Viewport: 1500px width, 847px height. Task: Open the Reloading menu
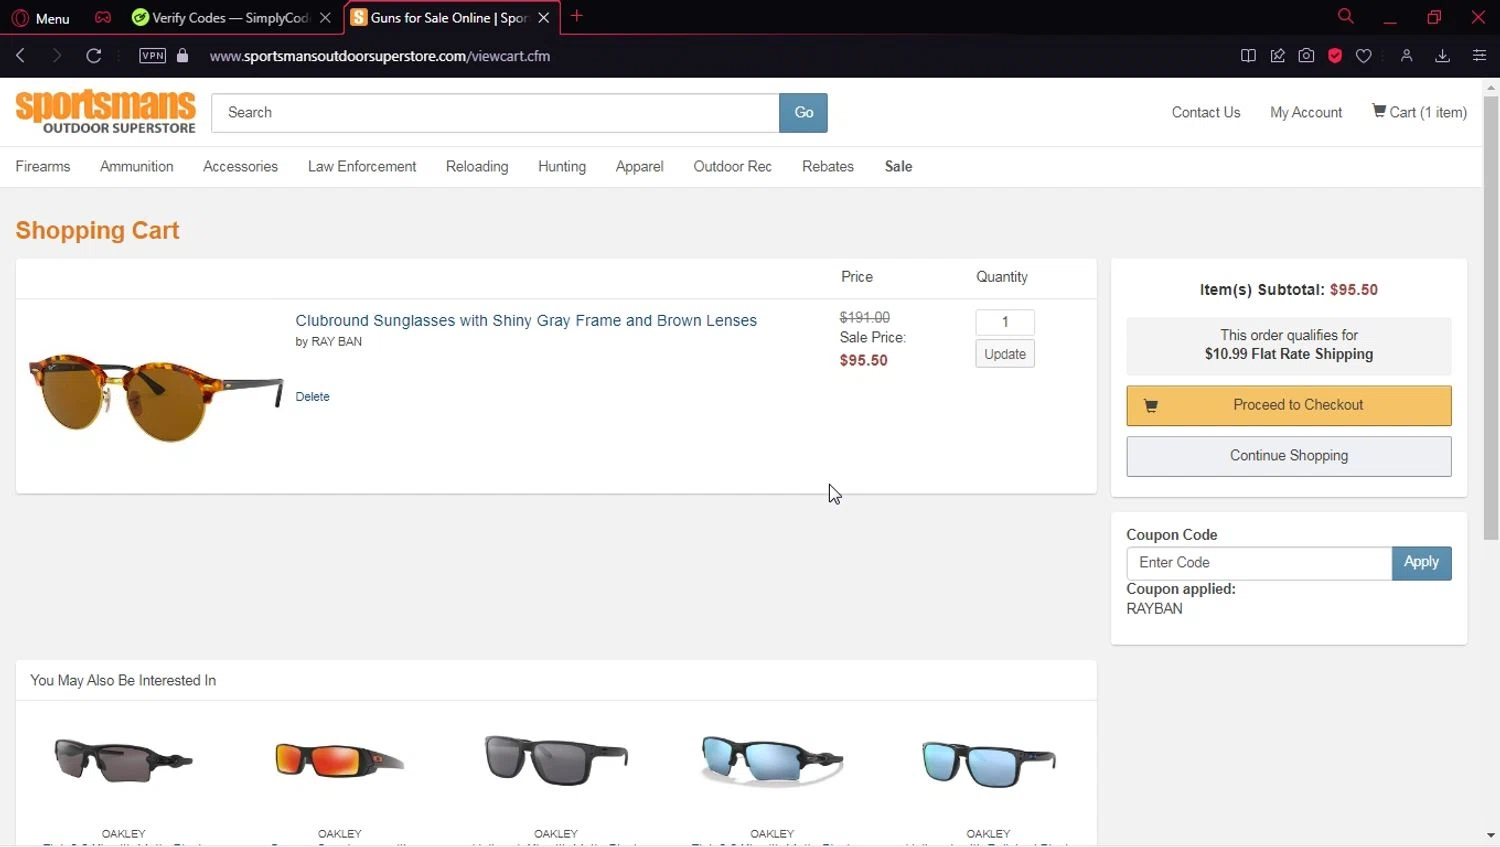[x=477, y=166]
